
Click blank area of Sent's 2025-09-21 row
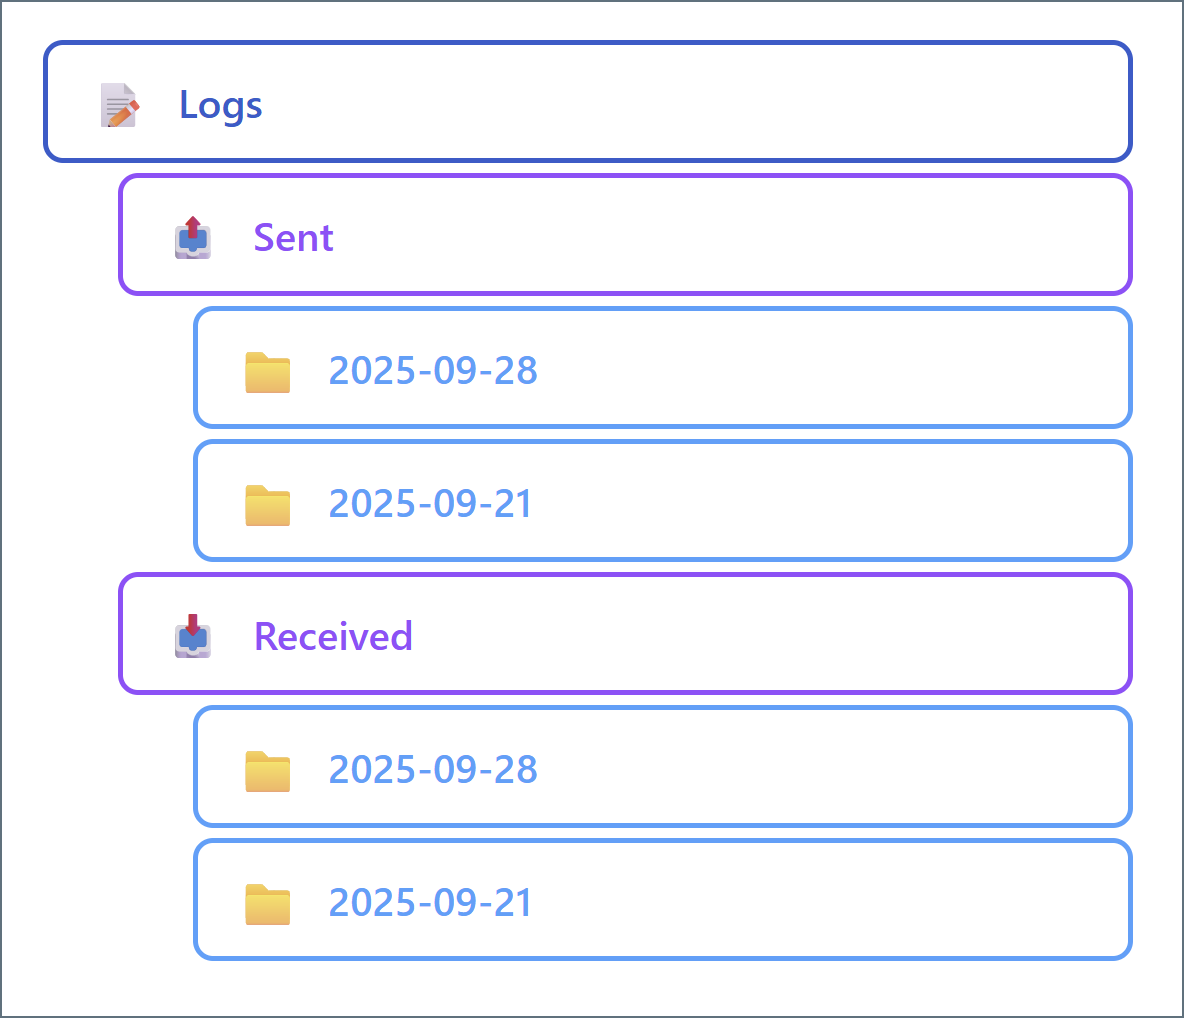click(x=830, y=502)
